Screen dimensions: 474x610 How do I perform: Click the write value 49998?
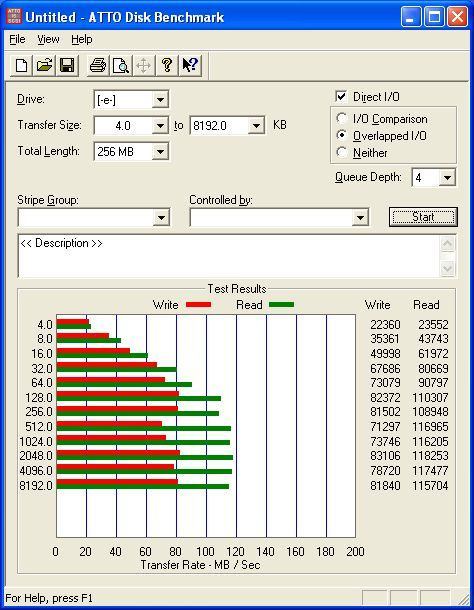click(x=385, y=354)
